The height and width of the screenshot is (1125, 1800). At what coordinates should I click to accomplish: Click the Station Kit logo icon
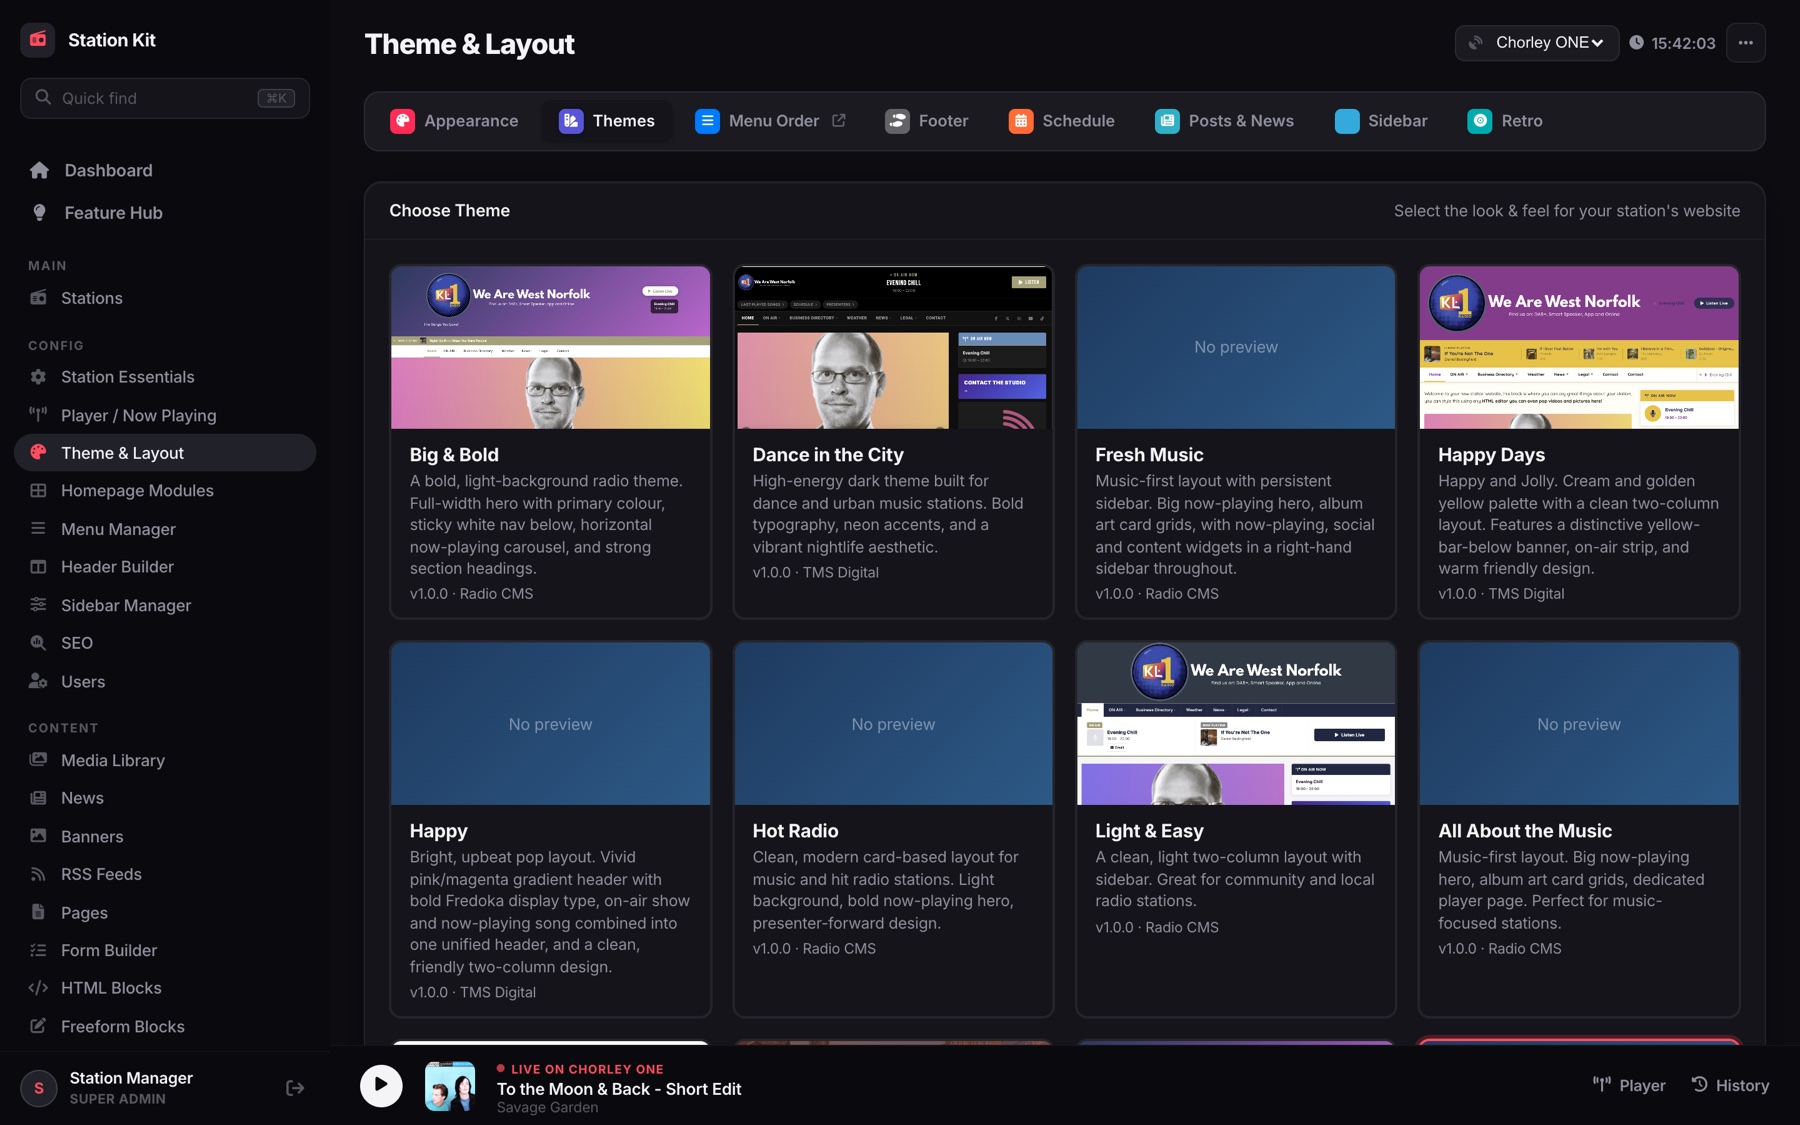tap(38, 40)
